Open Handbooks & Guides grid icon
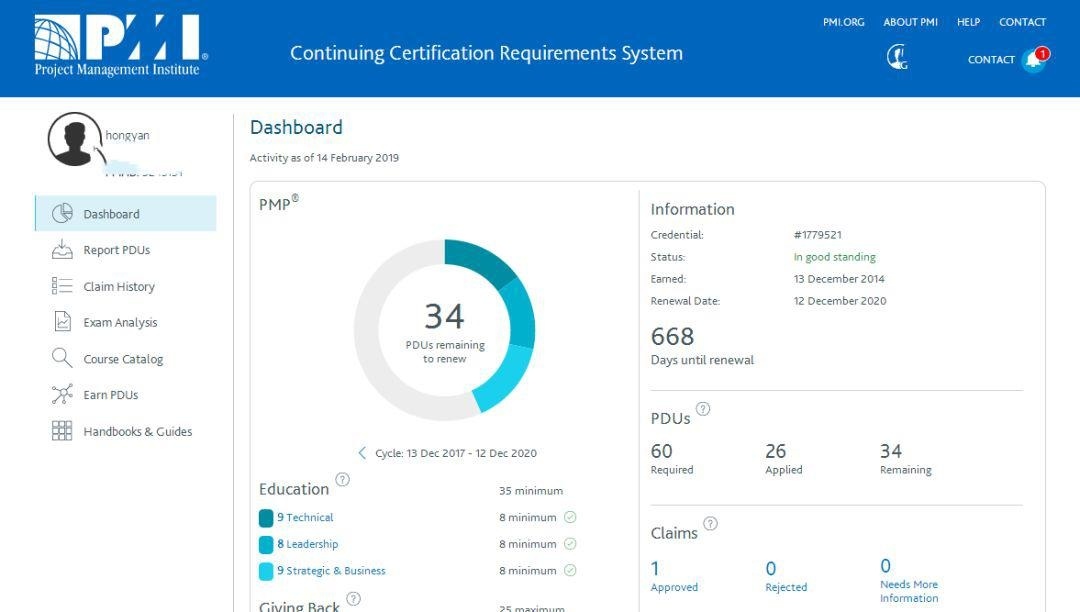The height and width of the screenshot is (612, 1080). coord(62,431)
